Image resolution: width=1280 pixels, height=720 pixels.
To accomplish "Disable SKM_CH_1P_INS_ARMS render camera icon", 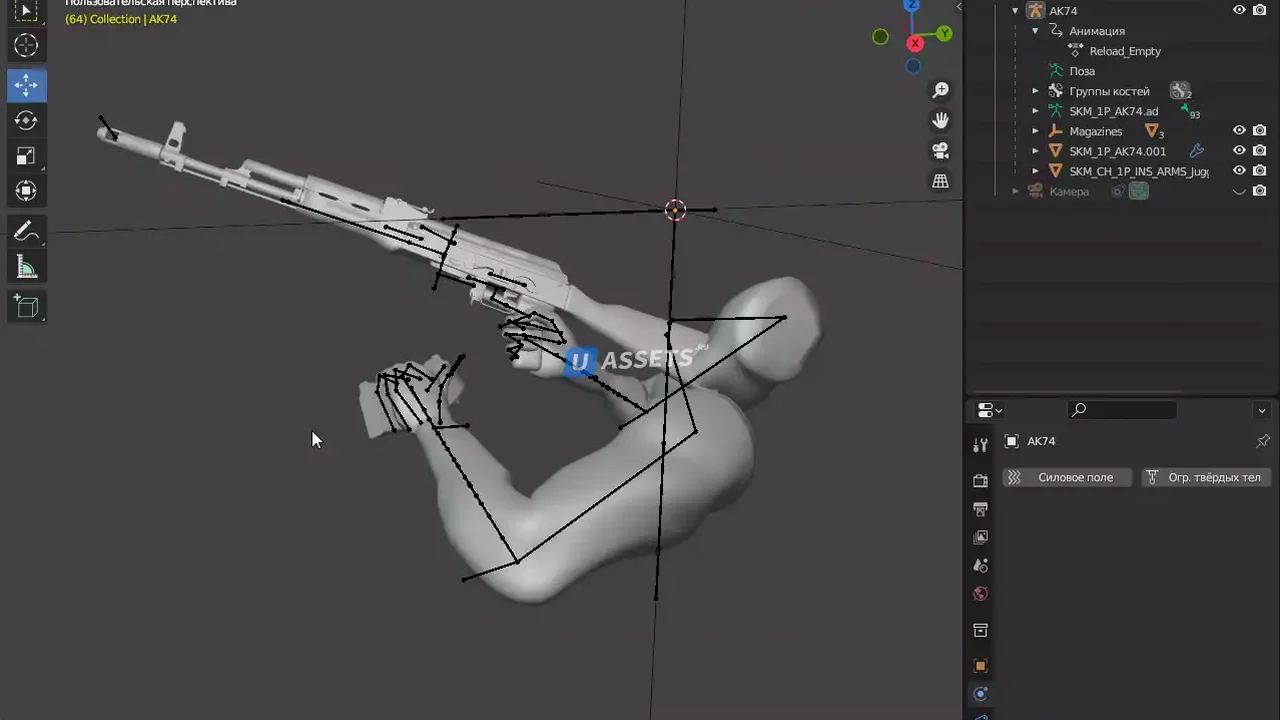I will click(1259, 170).
